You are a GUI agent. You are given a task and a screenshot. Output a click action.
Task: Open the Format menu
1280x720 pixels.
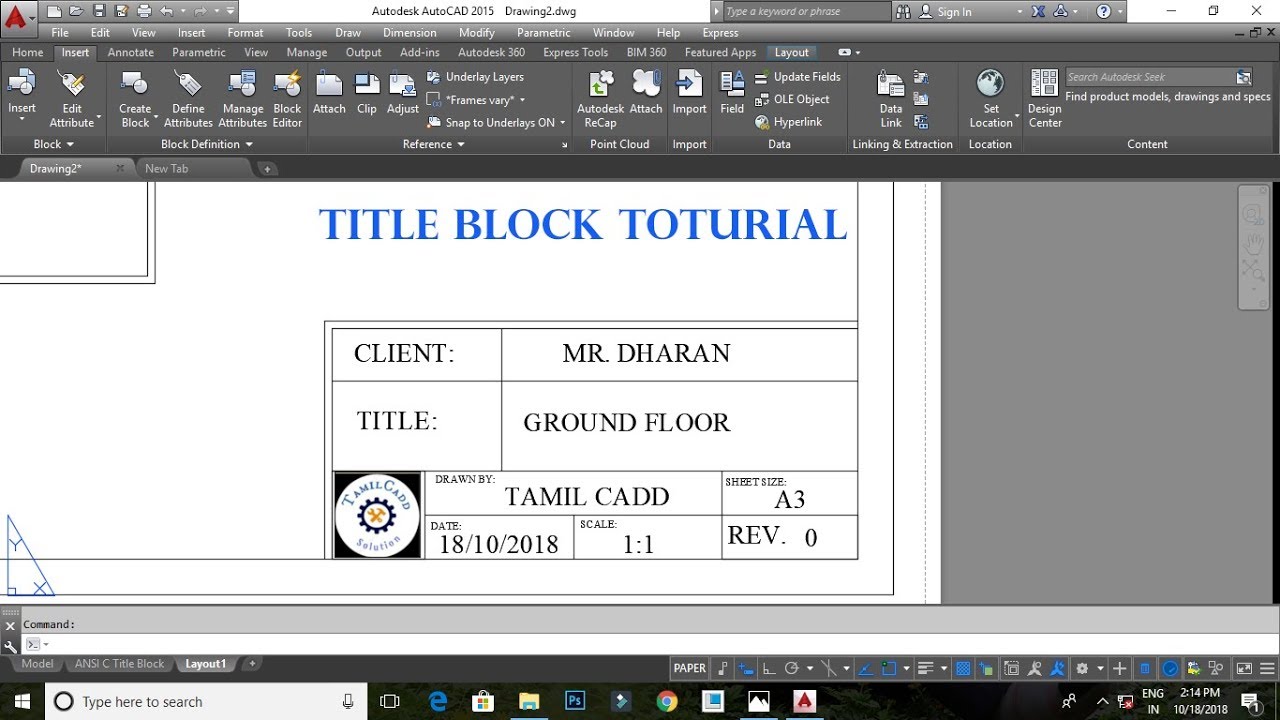(245, 33)
